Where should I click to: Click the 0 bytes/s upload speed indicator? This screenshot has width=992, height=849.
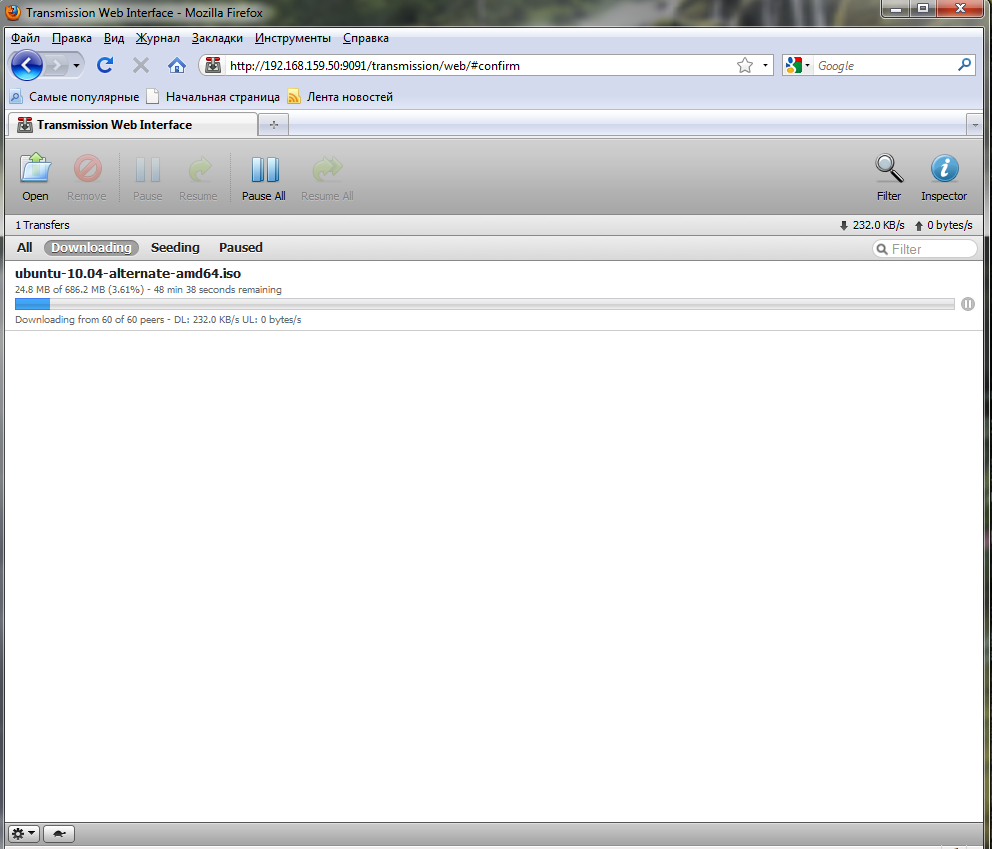pos(943,225)
